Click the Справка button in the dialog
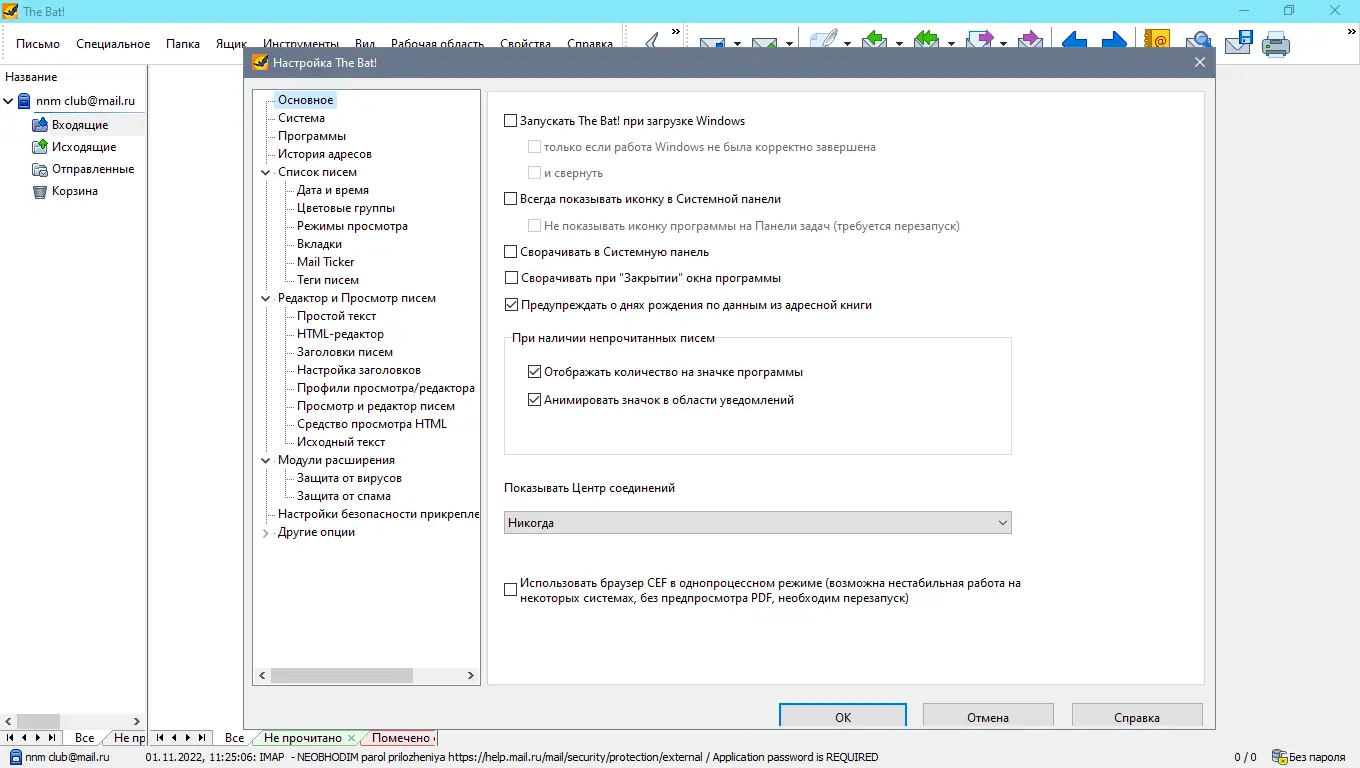The image size is (1360, 768). click(1137, 717)
